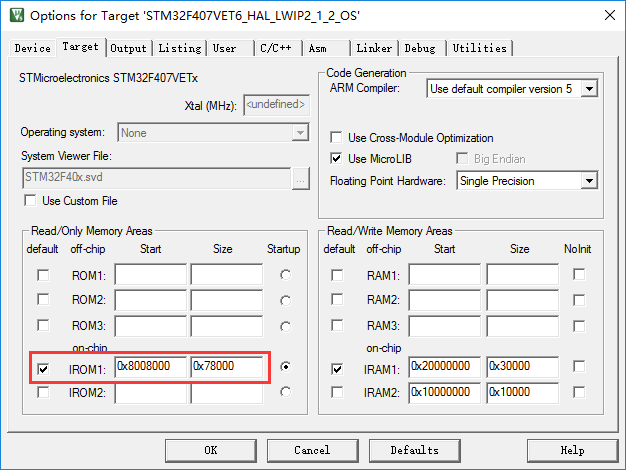Click the ROM1 Size field

coord(227,274)
